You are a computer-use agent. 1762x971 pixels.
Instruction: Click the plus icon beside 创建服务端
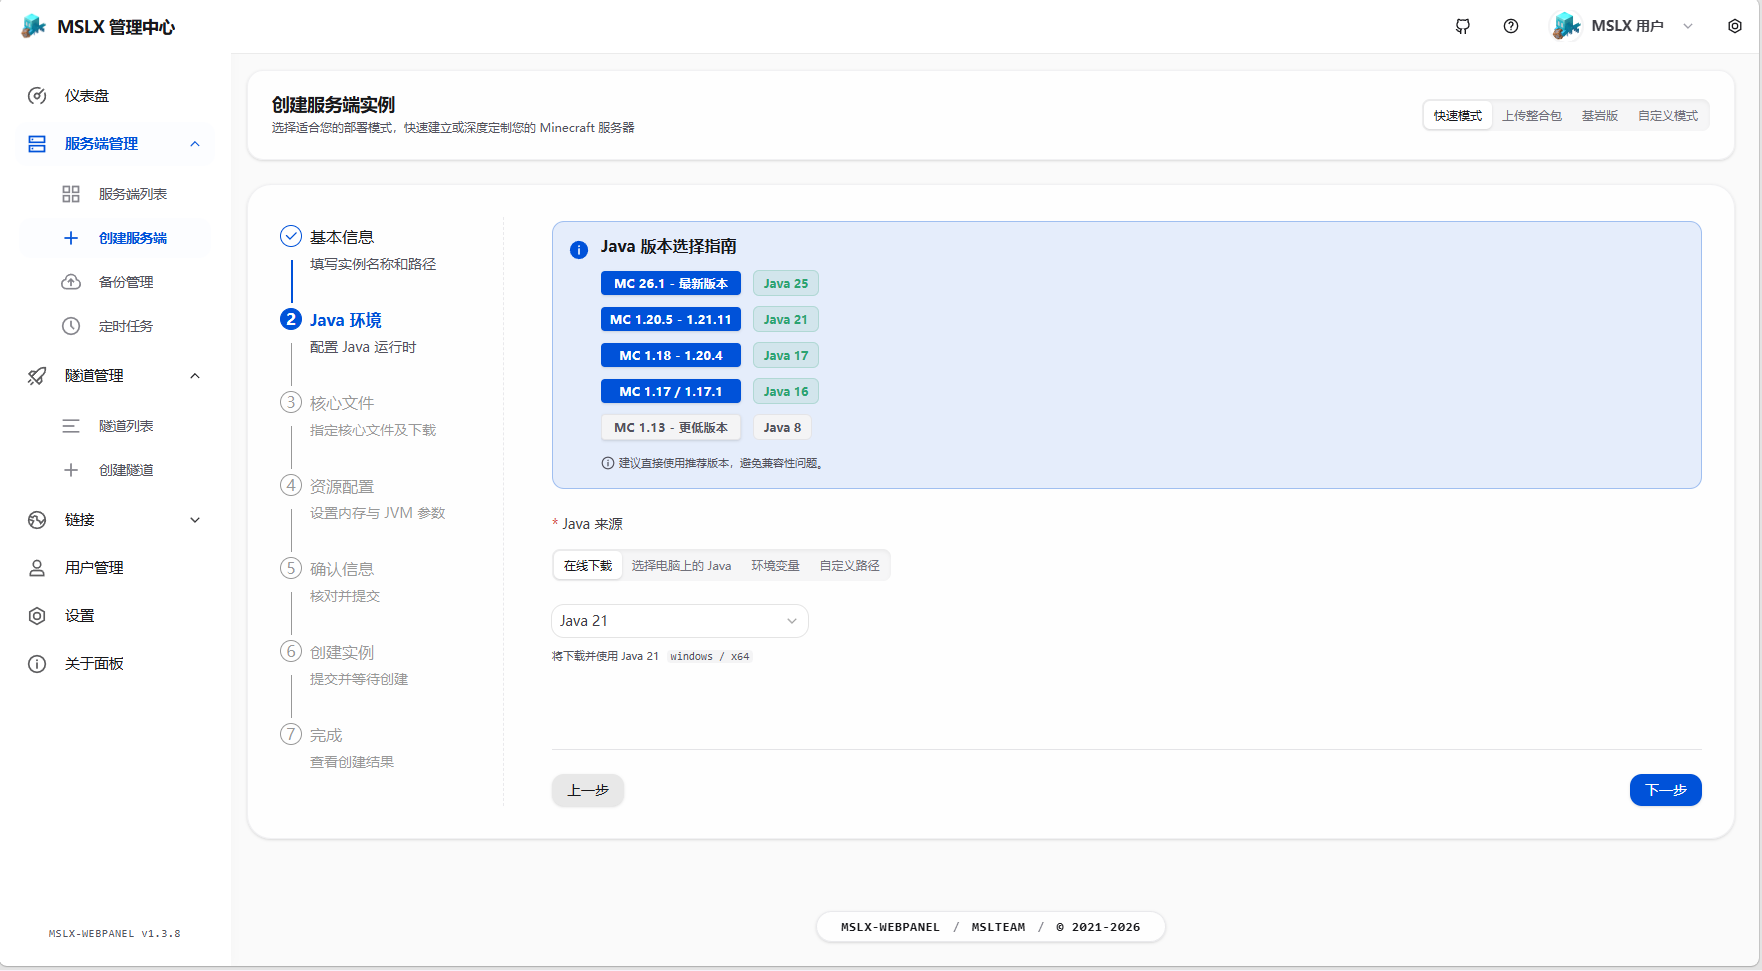click(x=71, y=238)
